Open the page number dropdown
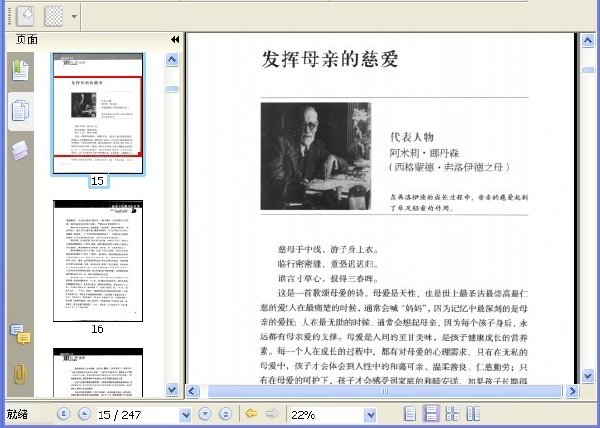The image size is (600, 428). (185, 415)
